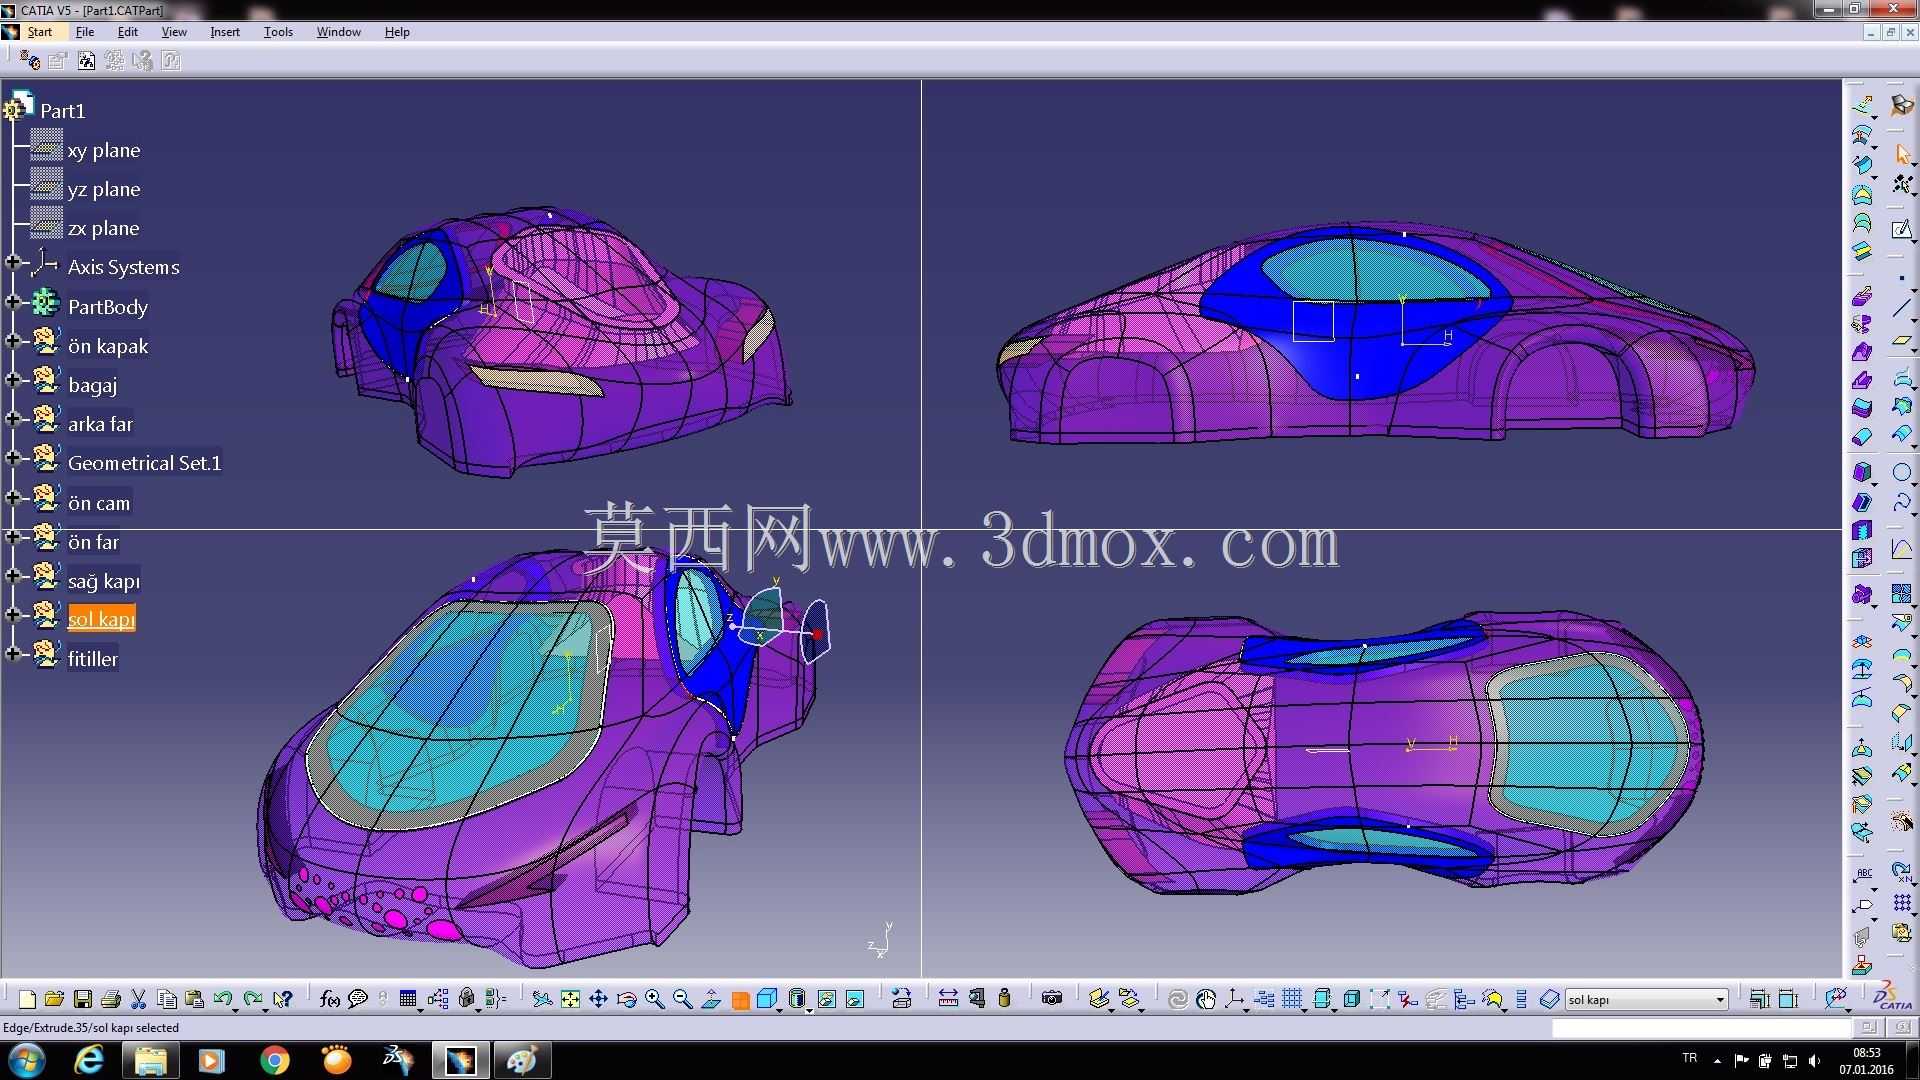Open the Tools menu

[x=278, y=32]
